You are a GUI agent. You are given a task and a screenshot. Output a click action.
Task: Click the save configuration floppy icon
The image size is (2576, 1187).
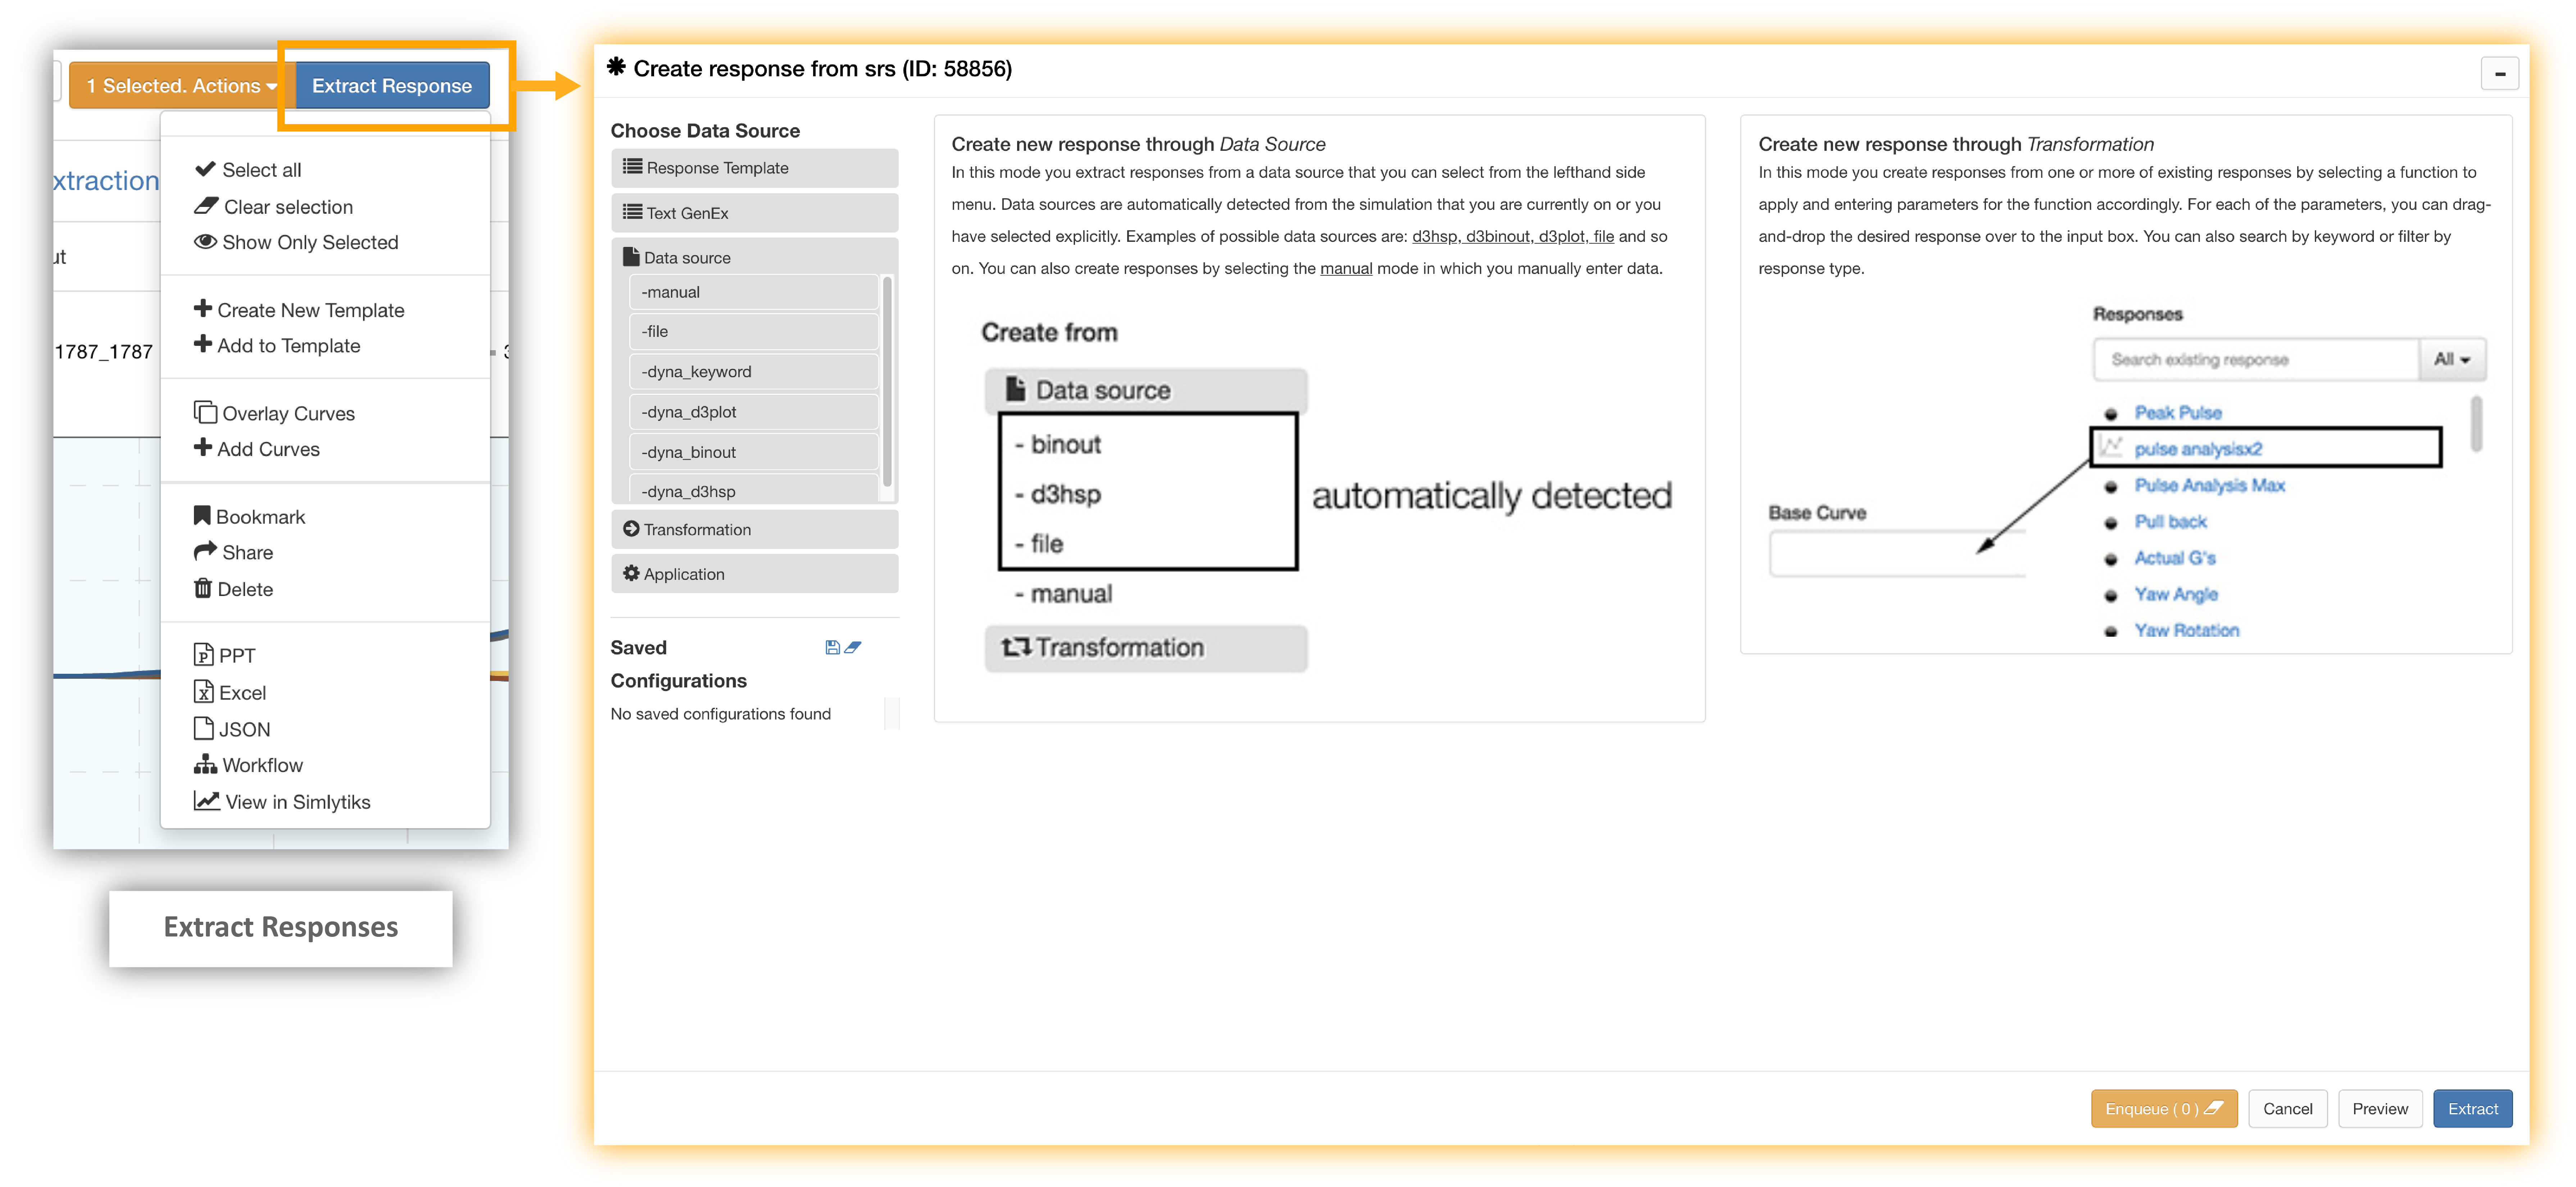tap(832, 647)
